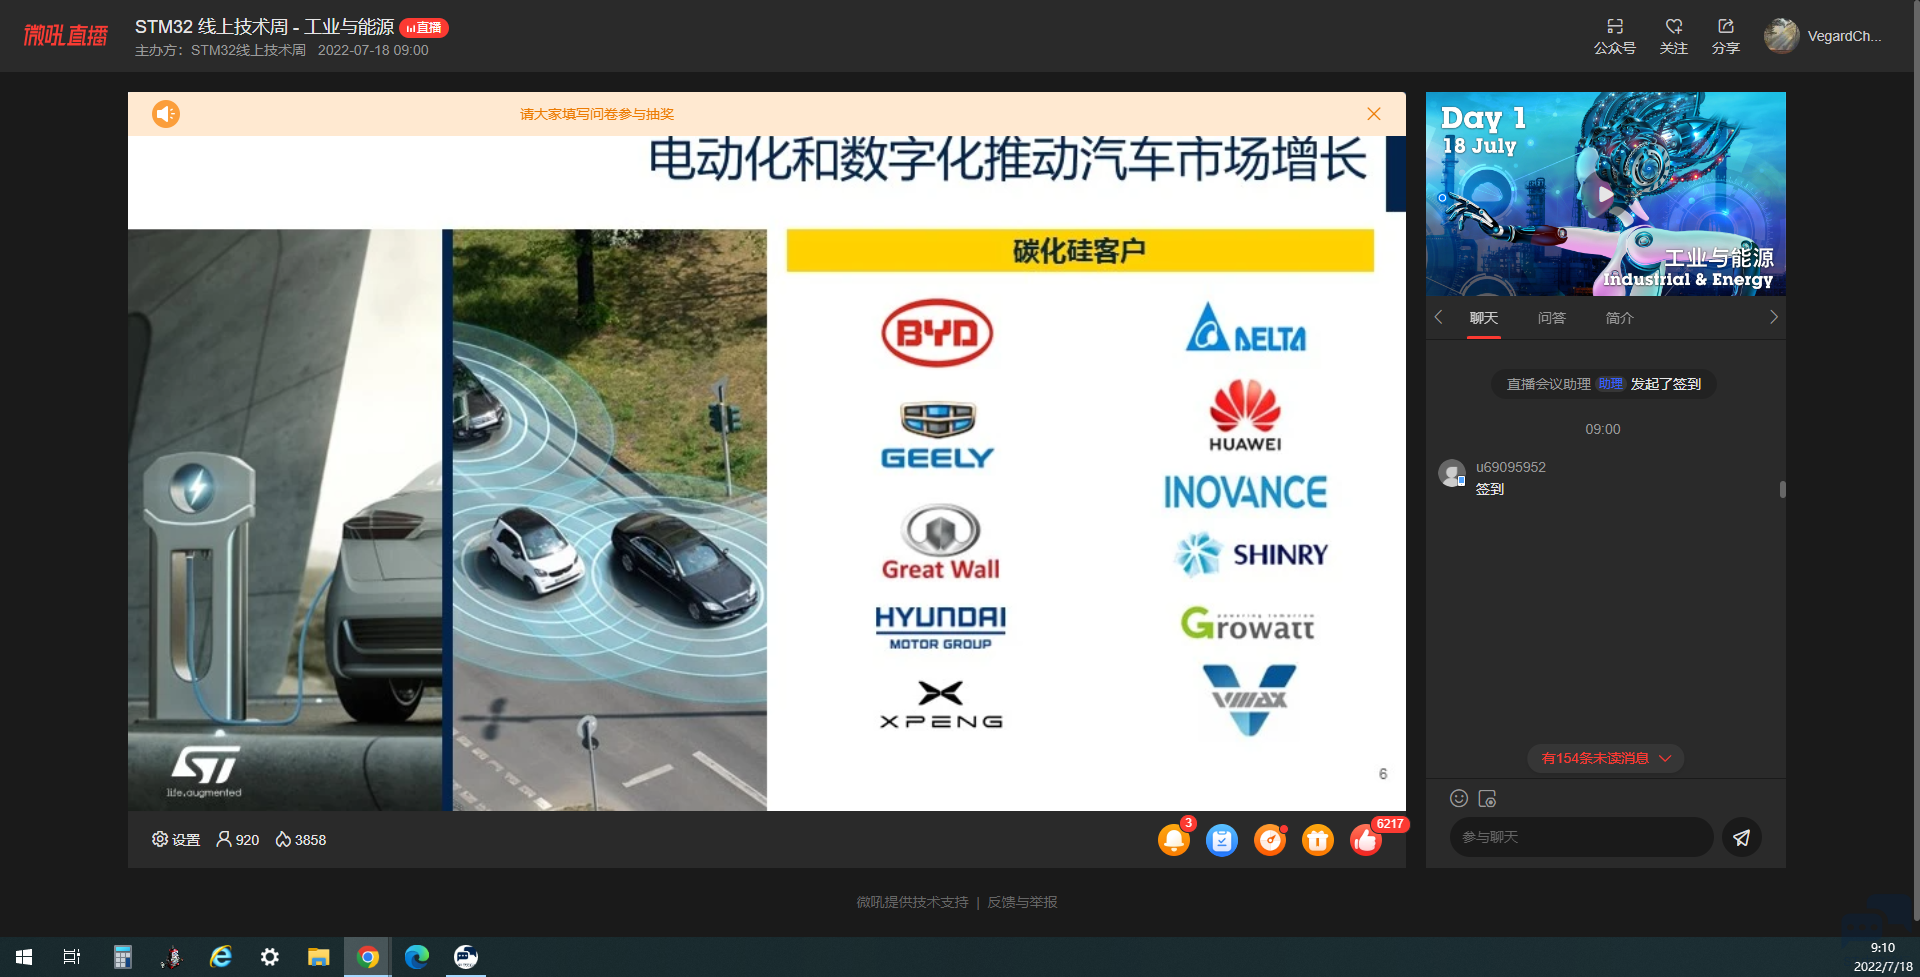This screenshot has width=1920, height=977.
Task: Click the popularity flame count 3858
Action: (301, 840)
